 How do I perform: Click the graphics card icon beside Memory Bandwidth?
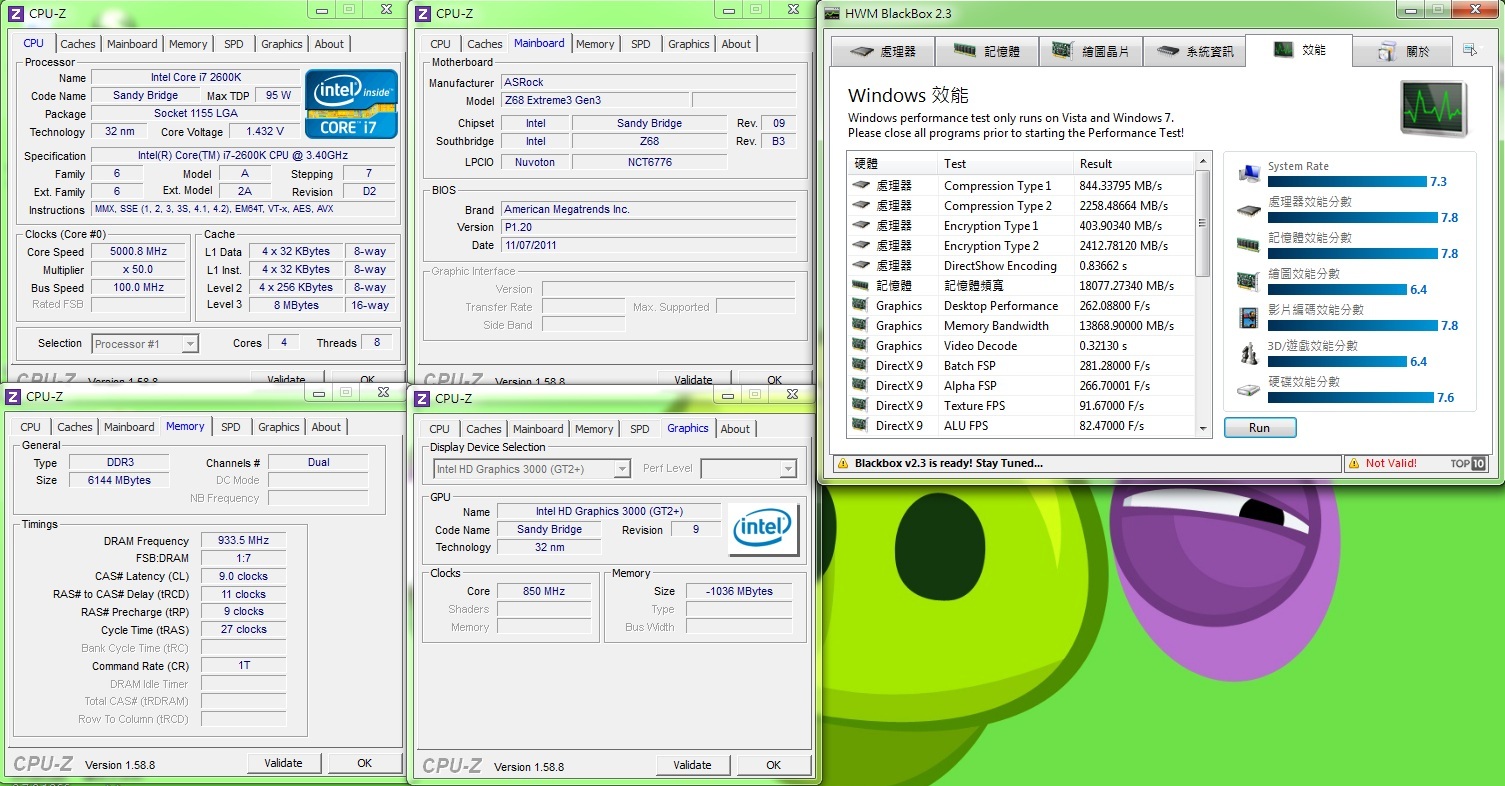860,325
